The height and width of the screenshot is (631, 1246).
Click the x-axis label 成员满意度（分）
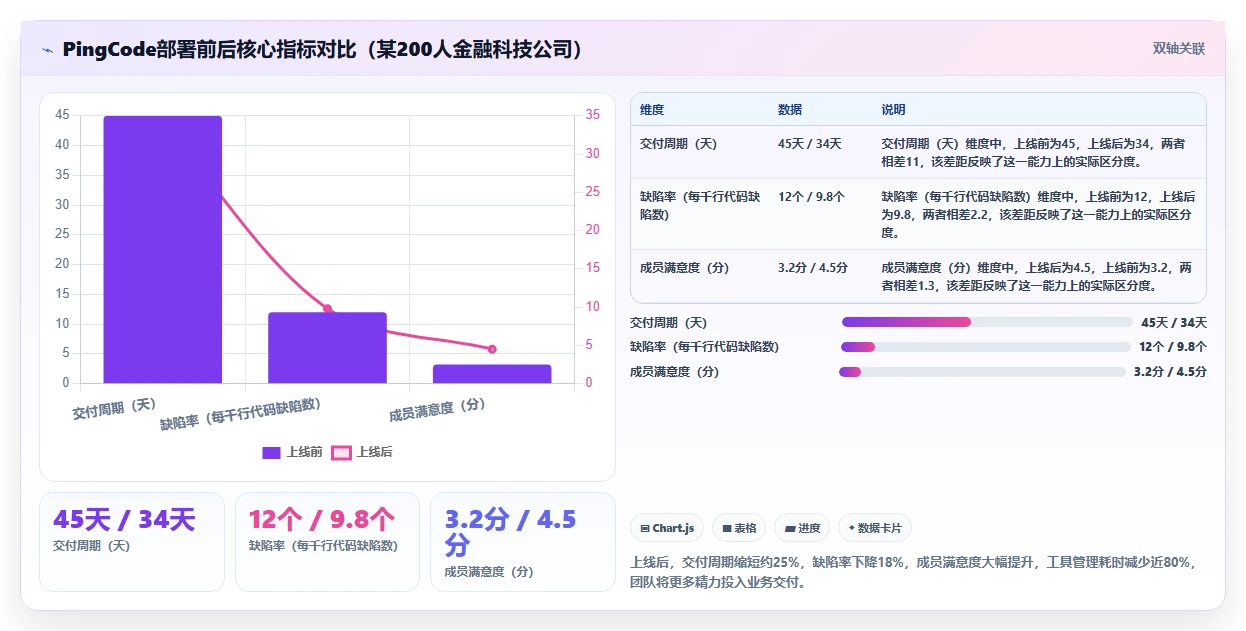437,408
